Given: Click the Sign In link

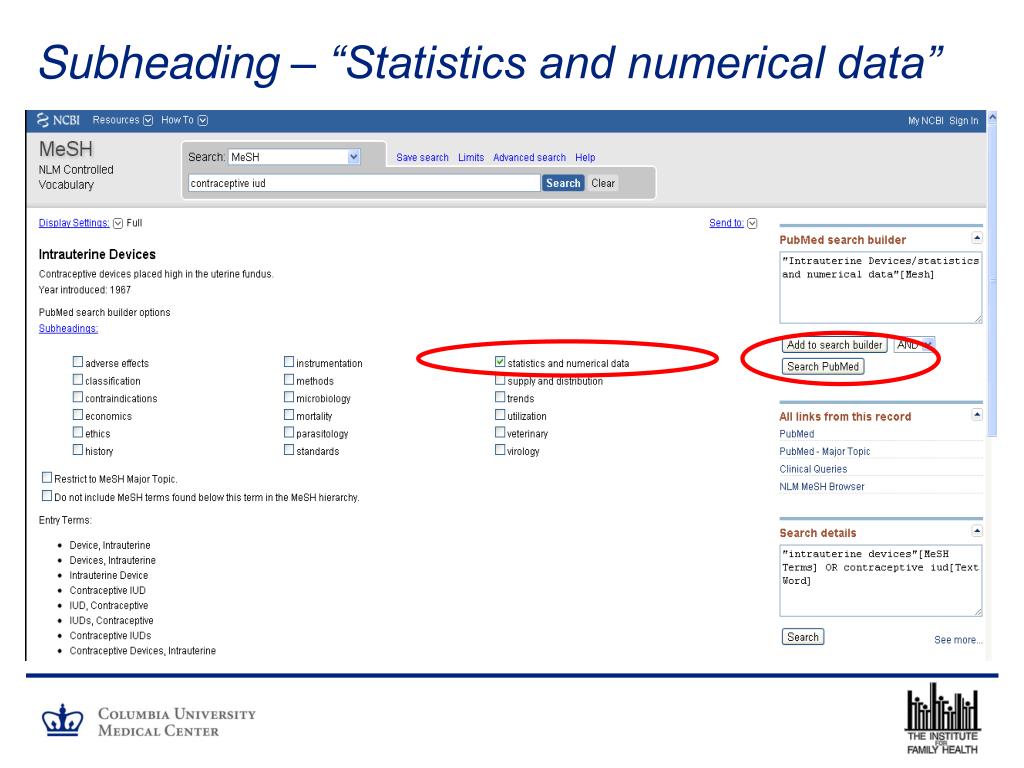Looking at the screenshot, I should pyautogui.click(x=963, y=121).
